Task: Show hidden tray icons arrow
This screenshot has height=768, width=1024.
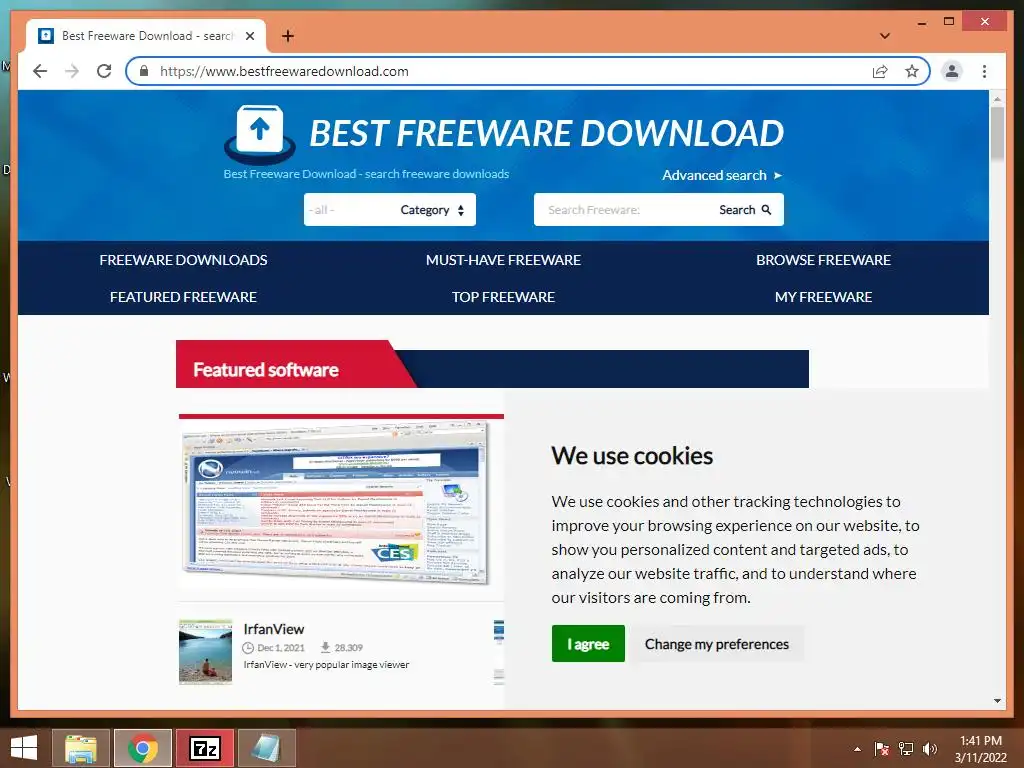Action: (x=857, y=749)
